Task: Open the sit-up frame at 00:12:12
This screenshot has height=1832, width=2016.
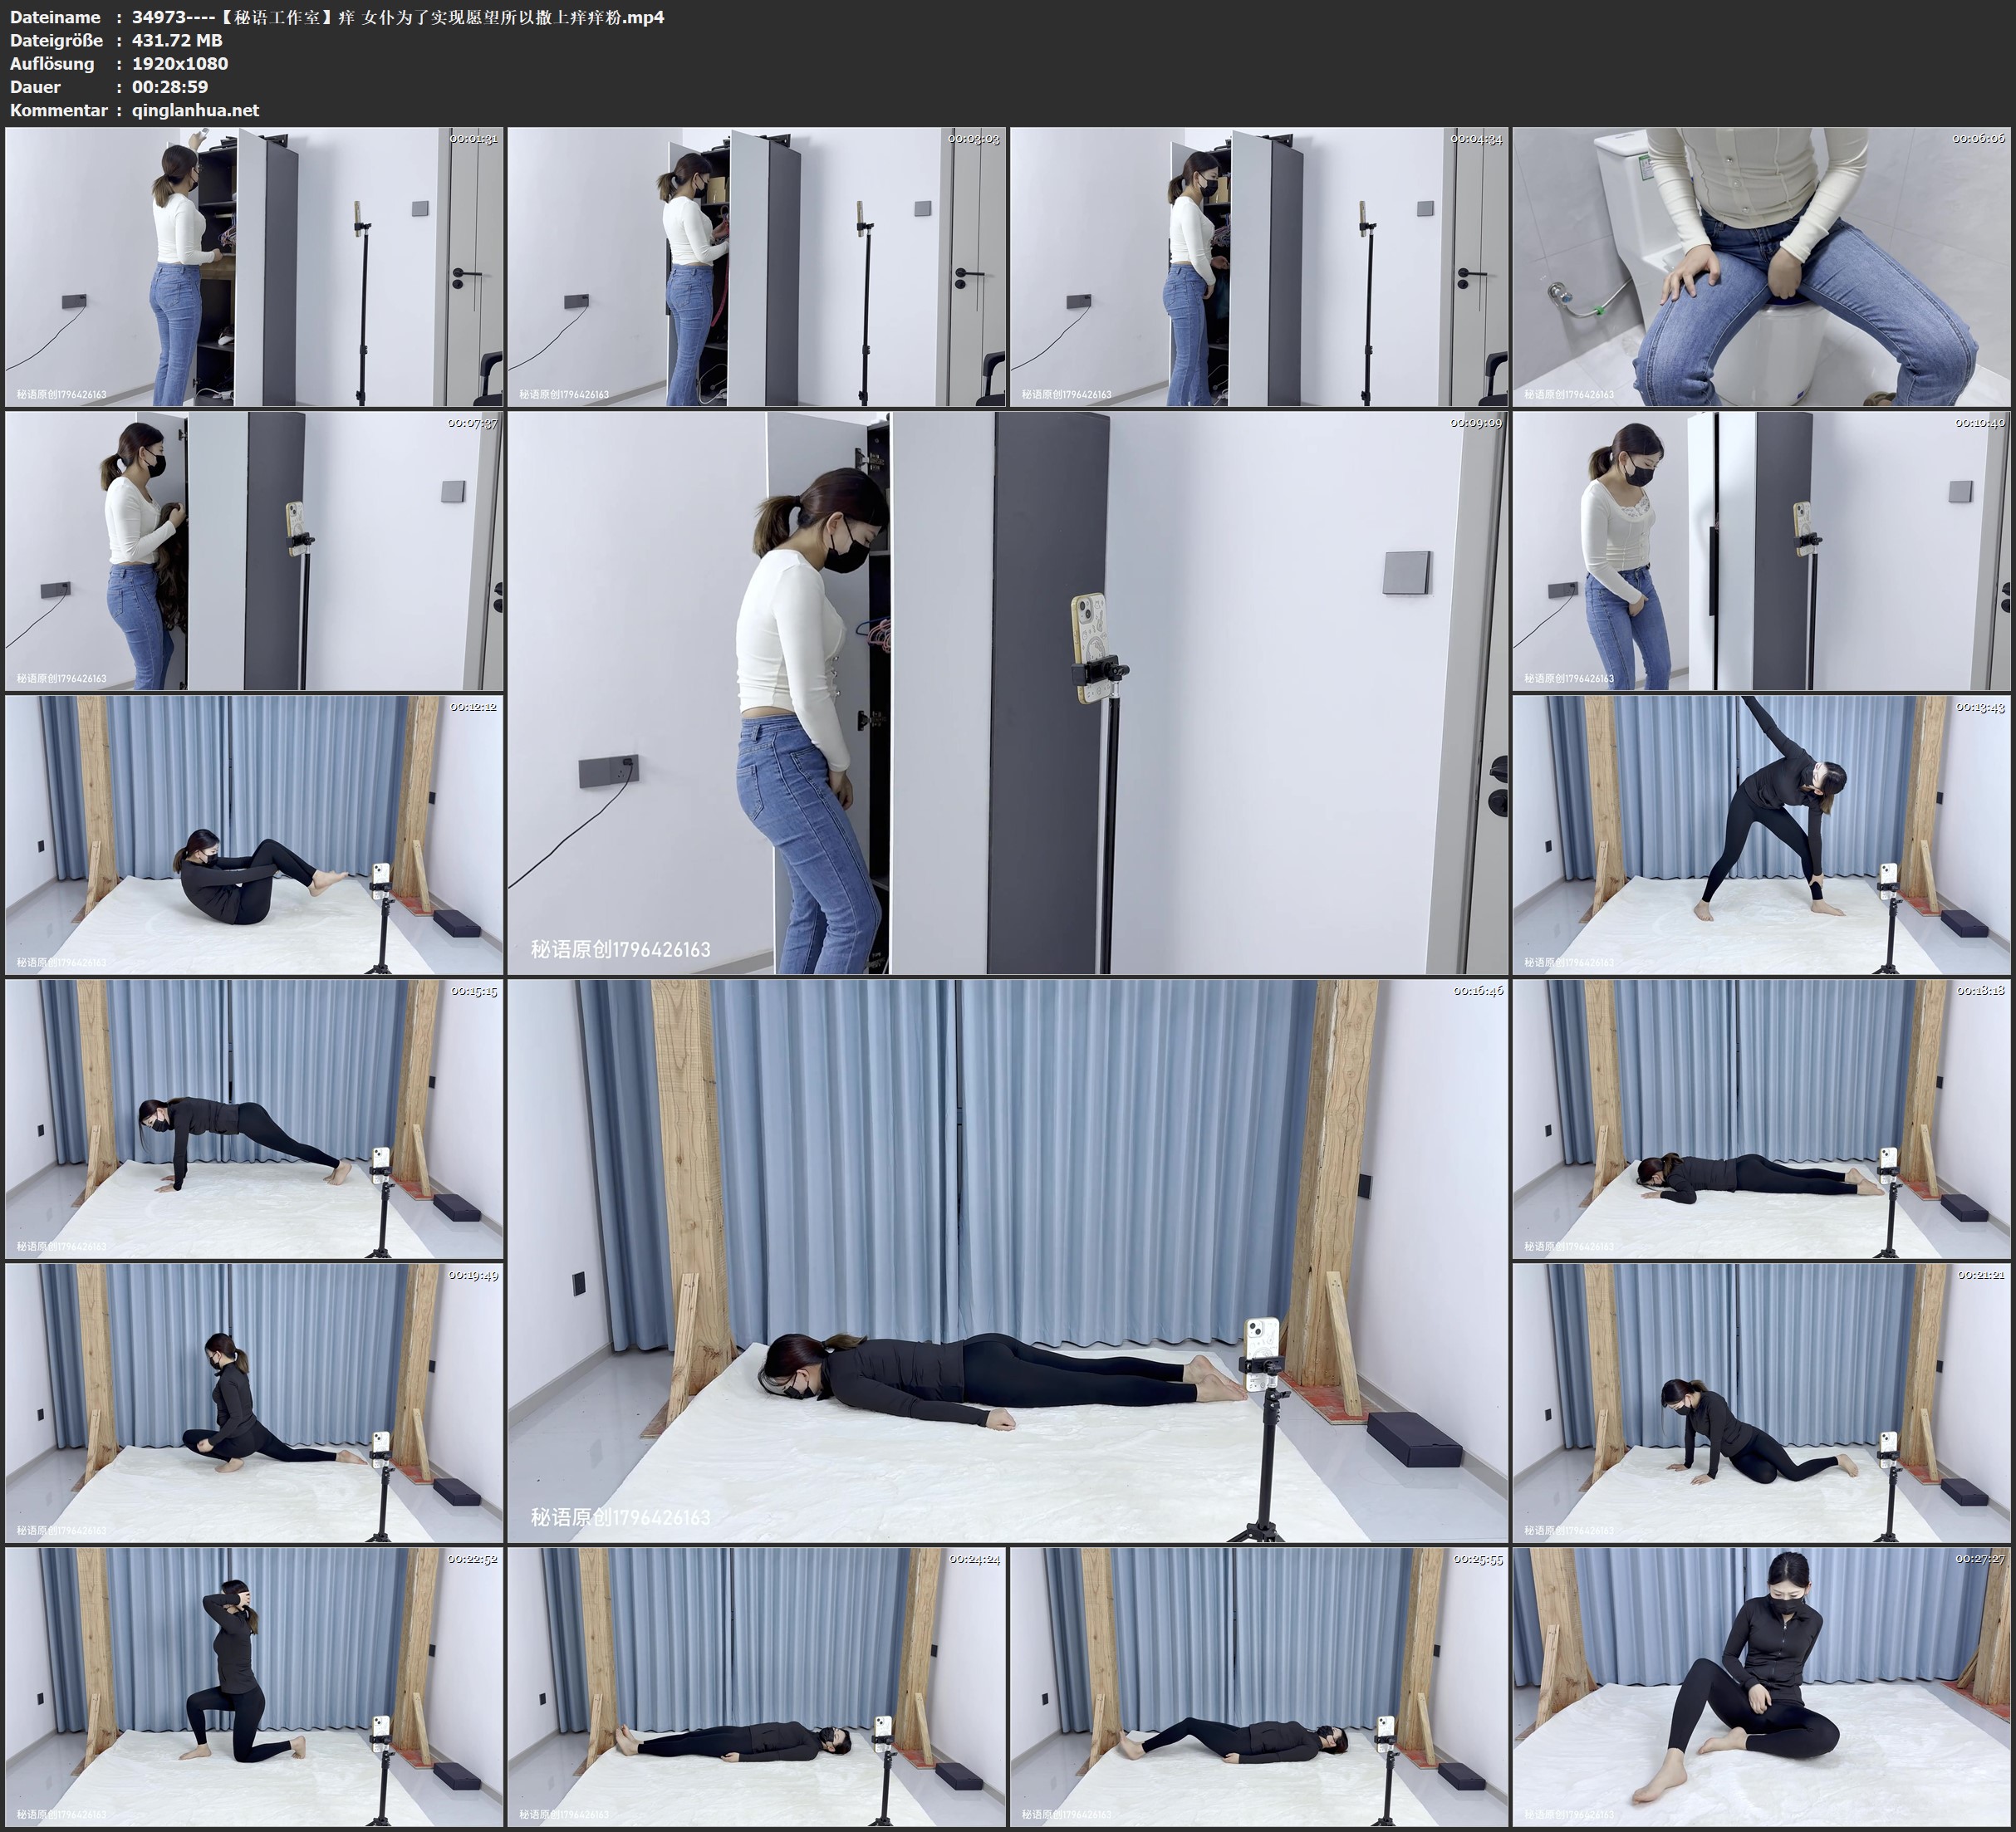Action: coord(254,835)
